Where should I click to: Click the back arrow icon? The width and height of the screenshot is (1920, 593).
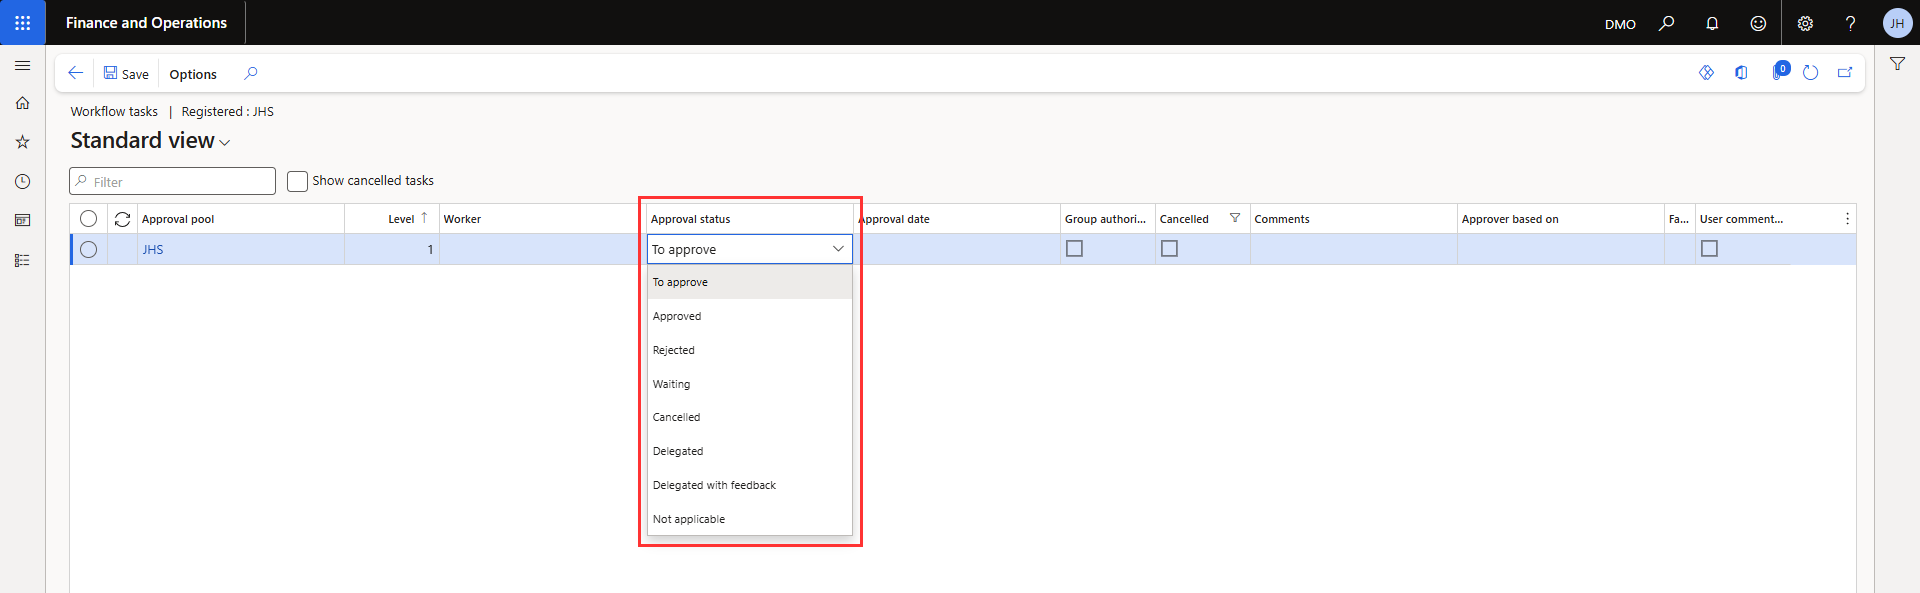(75, 73)
